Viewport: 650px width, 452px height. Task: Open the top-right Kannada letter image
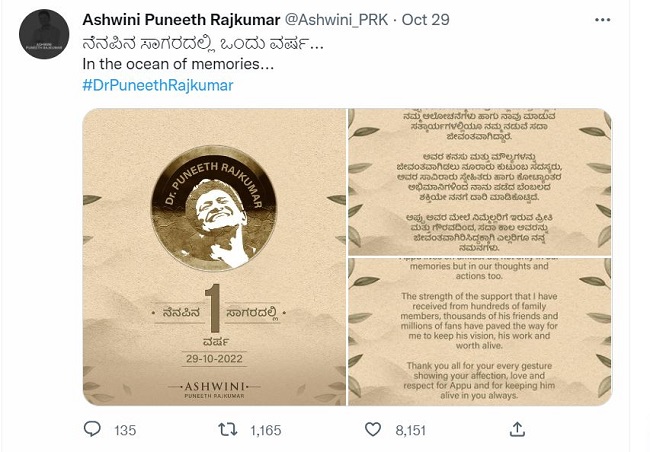[479, 181]
